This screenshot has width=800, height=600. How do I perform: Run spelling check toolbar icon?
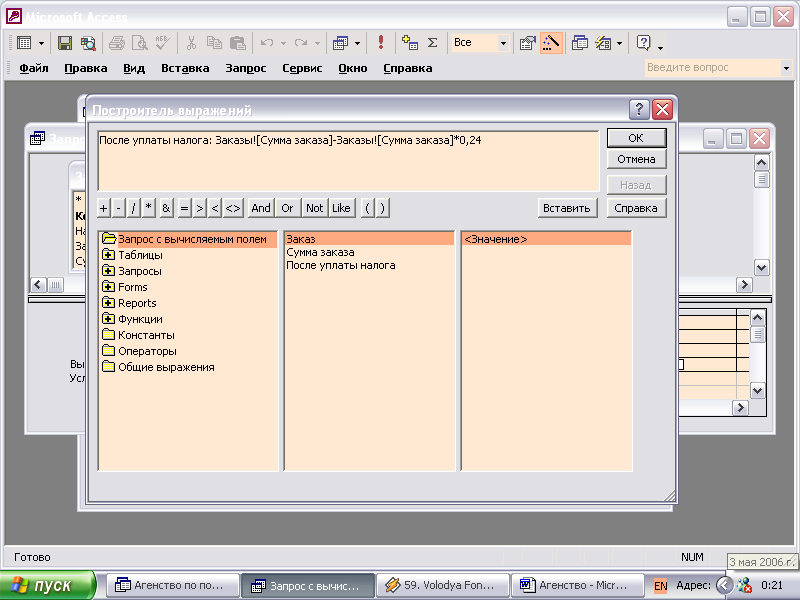162,43
